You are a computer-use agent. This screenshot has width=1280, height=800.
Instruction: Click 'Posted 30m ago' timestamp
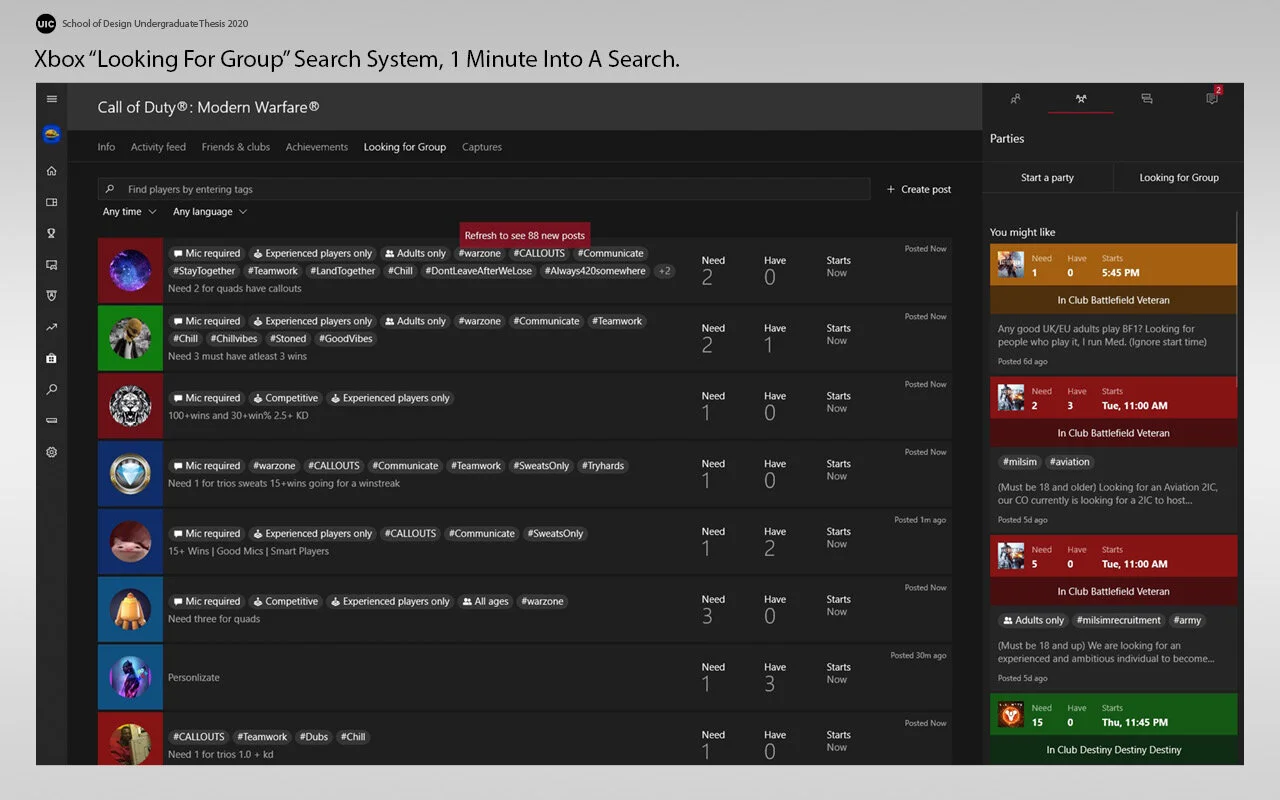point(918,656)
